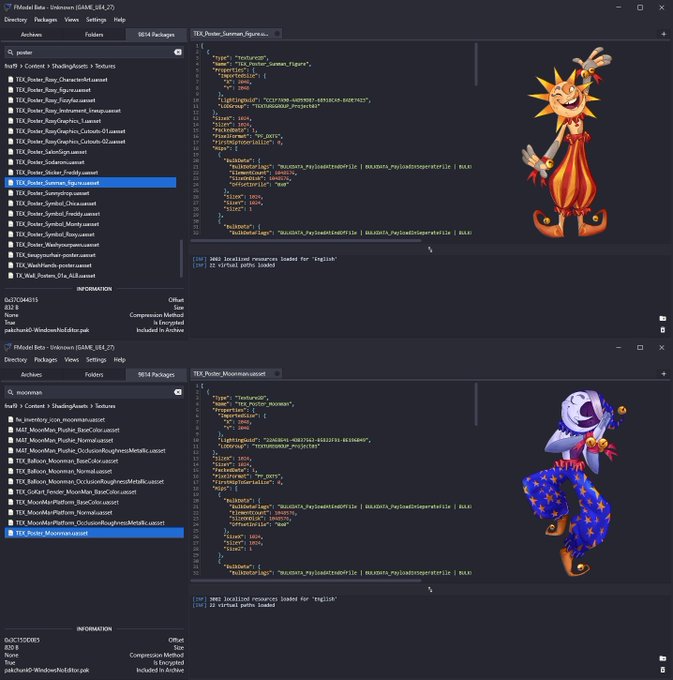673x680 pixels.
Task: Go to ShadingAssets breadcrumb in Moonman window
Action: [70, 406]
